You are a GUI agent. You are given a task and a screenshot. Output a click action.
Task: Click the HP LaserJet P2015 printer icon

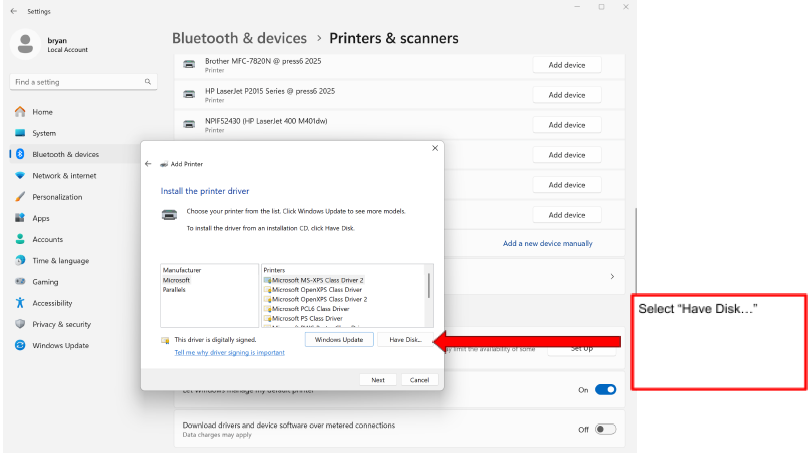click(x=189, y=95)
